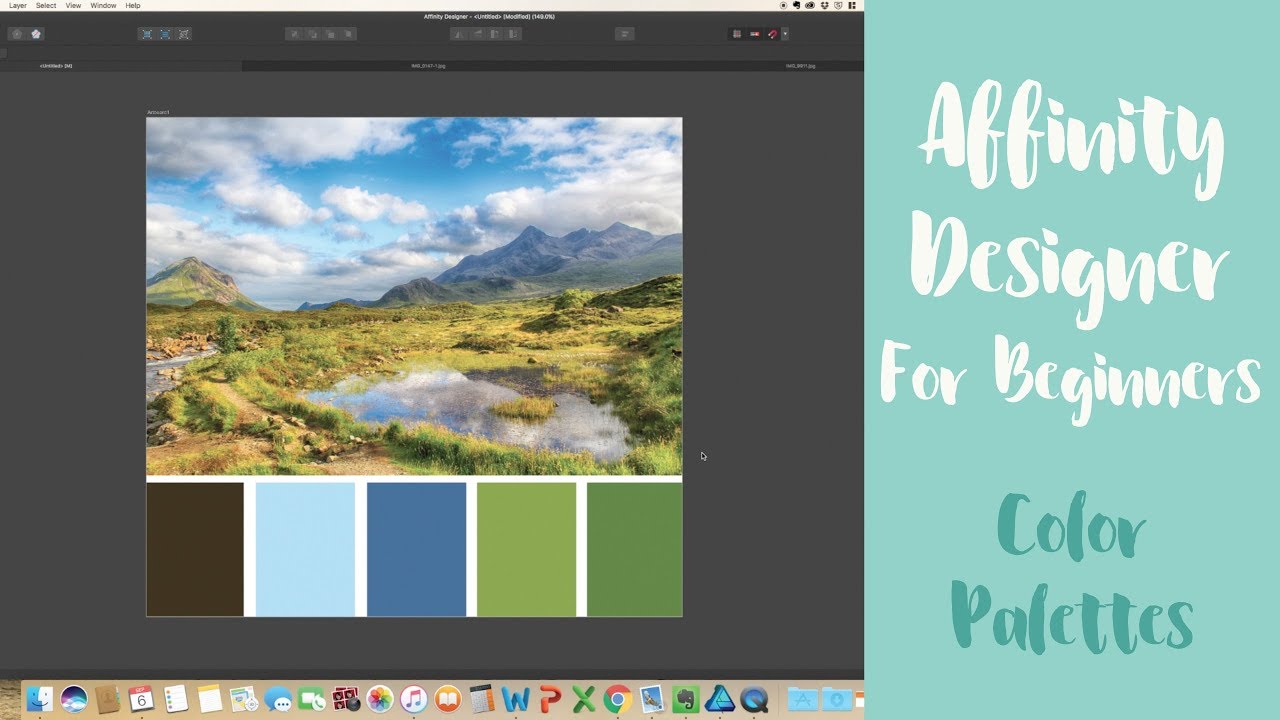Open Google Chrome from the Dock
The height and width of the screenshot is (720, 1280).
pos(618,699)
